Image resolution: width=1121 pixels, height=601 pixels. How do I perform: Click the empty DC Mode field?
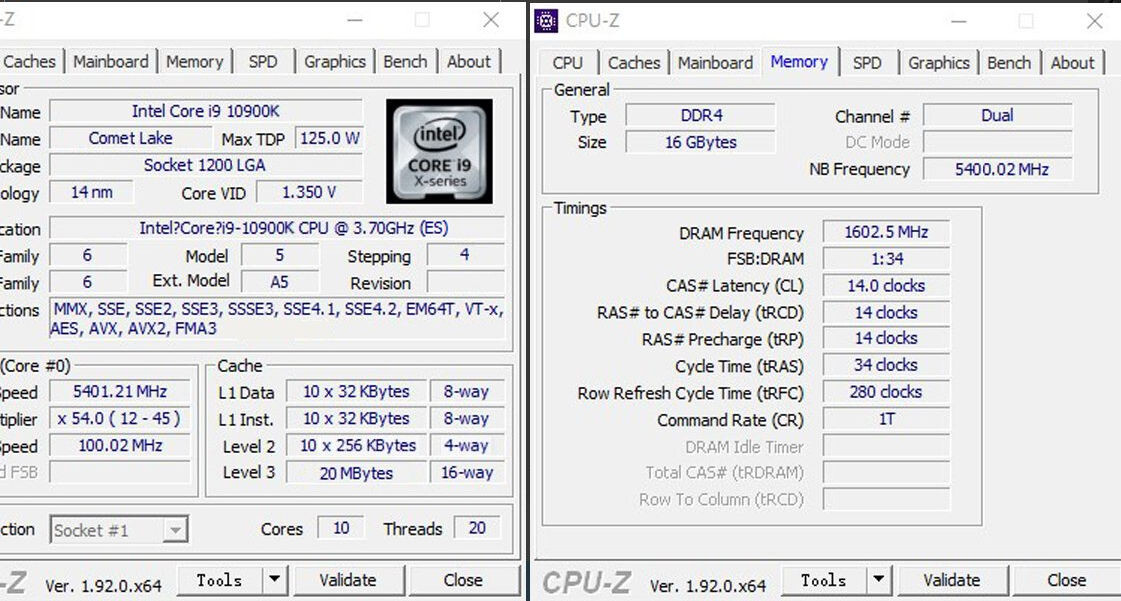click(997, 142)
